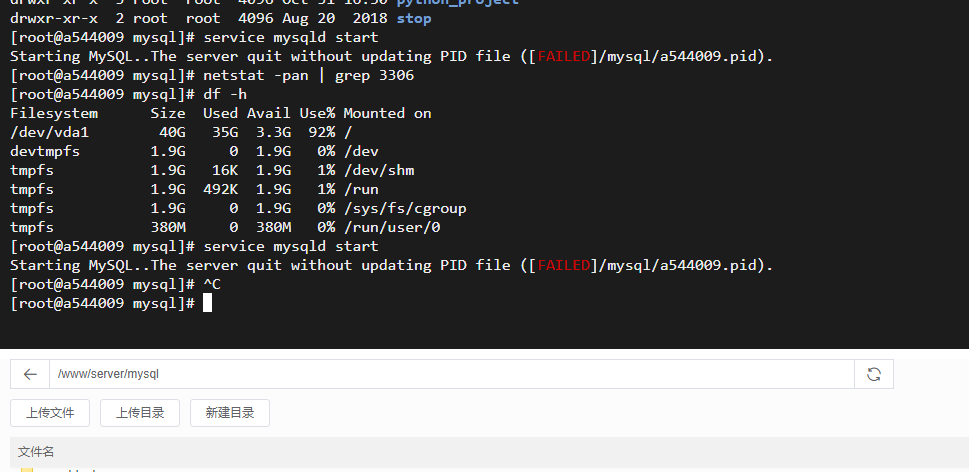Click the first red FAILED text in terminal
Screen dimensions: 969x472
click(564, 57)
